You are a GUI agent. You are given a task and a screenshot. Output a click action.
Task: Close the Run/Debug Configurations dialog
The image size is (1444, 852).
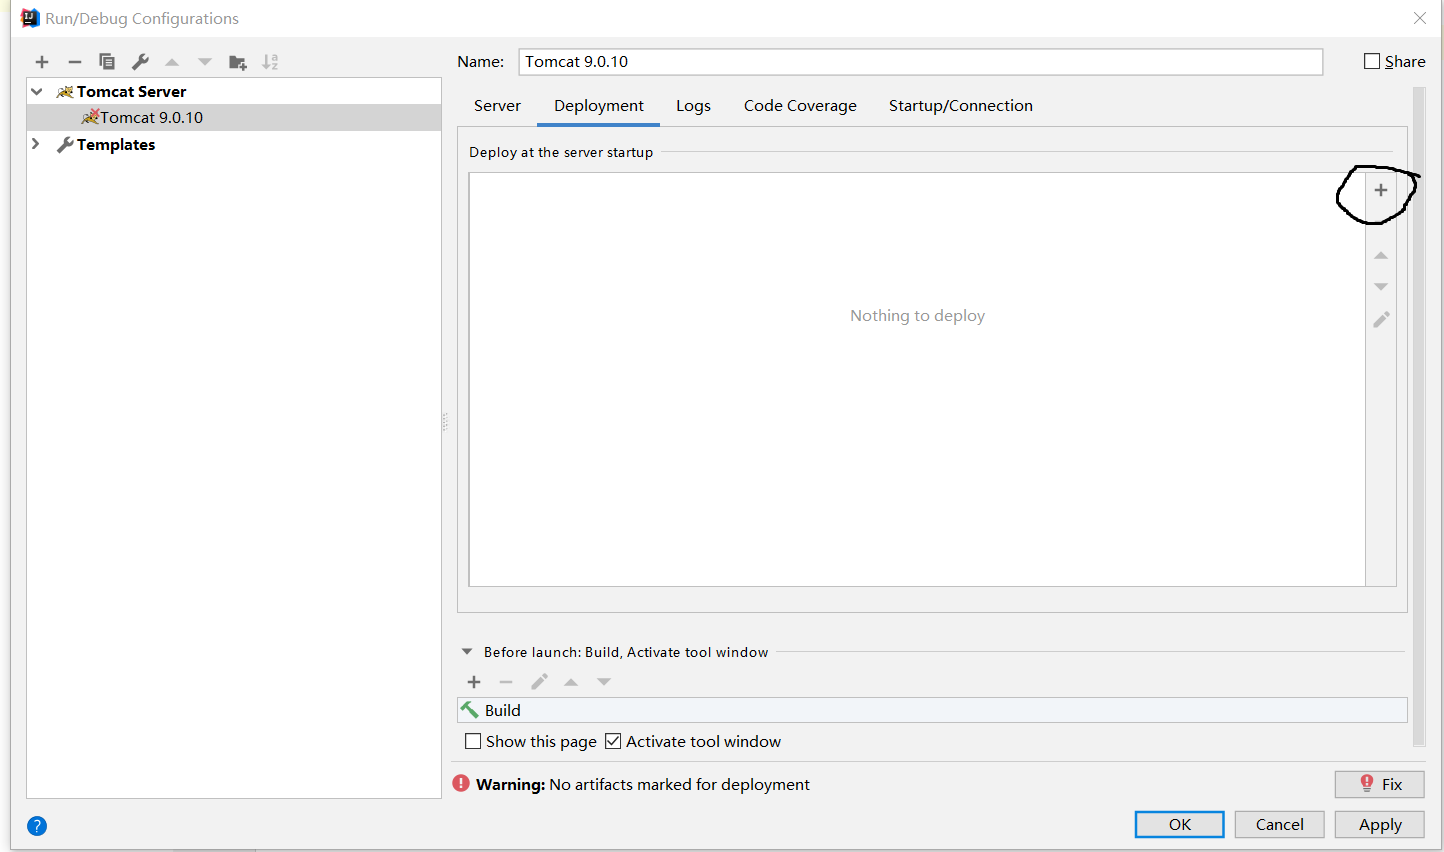(x=1420, y=18)
